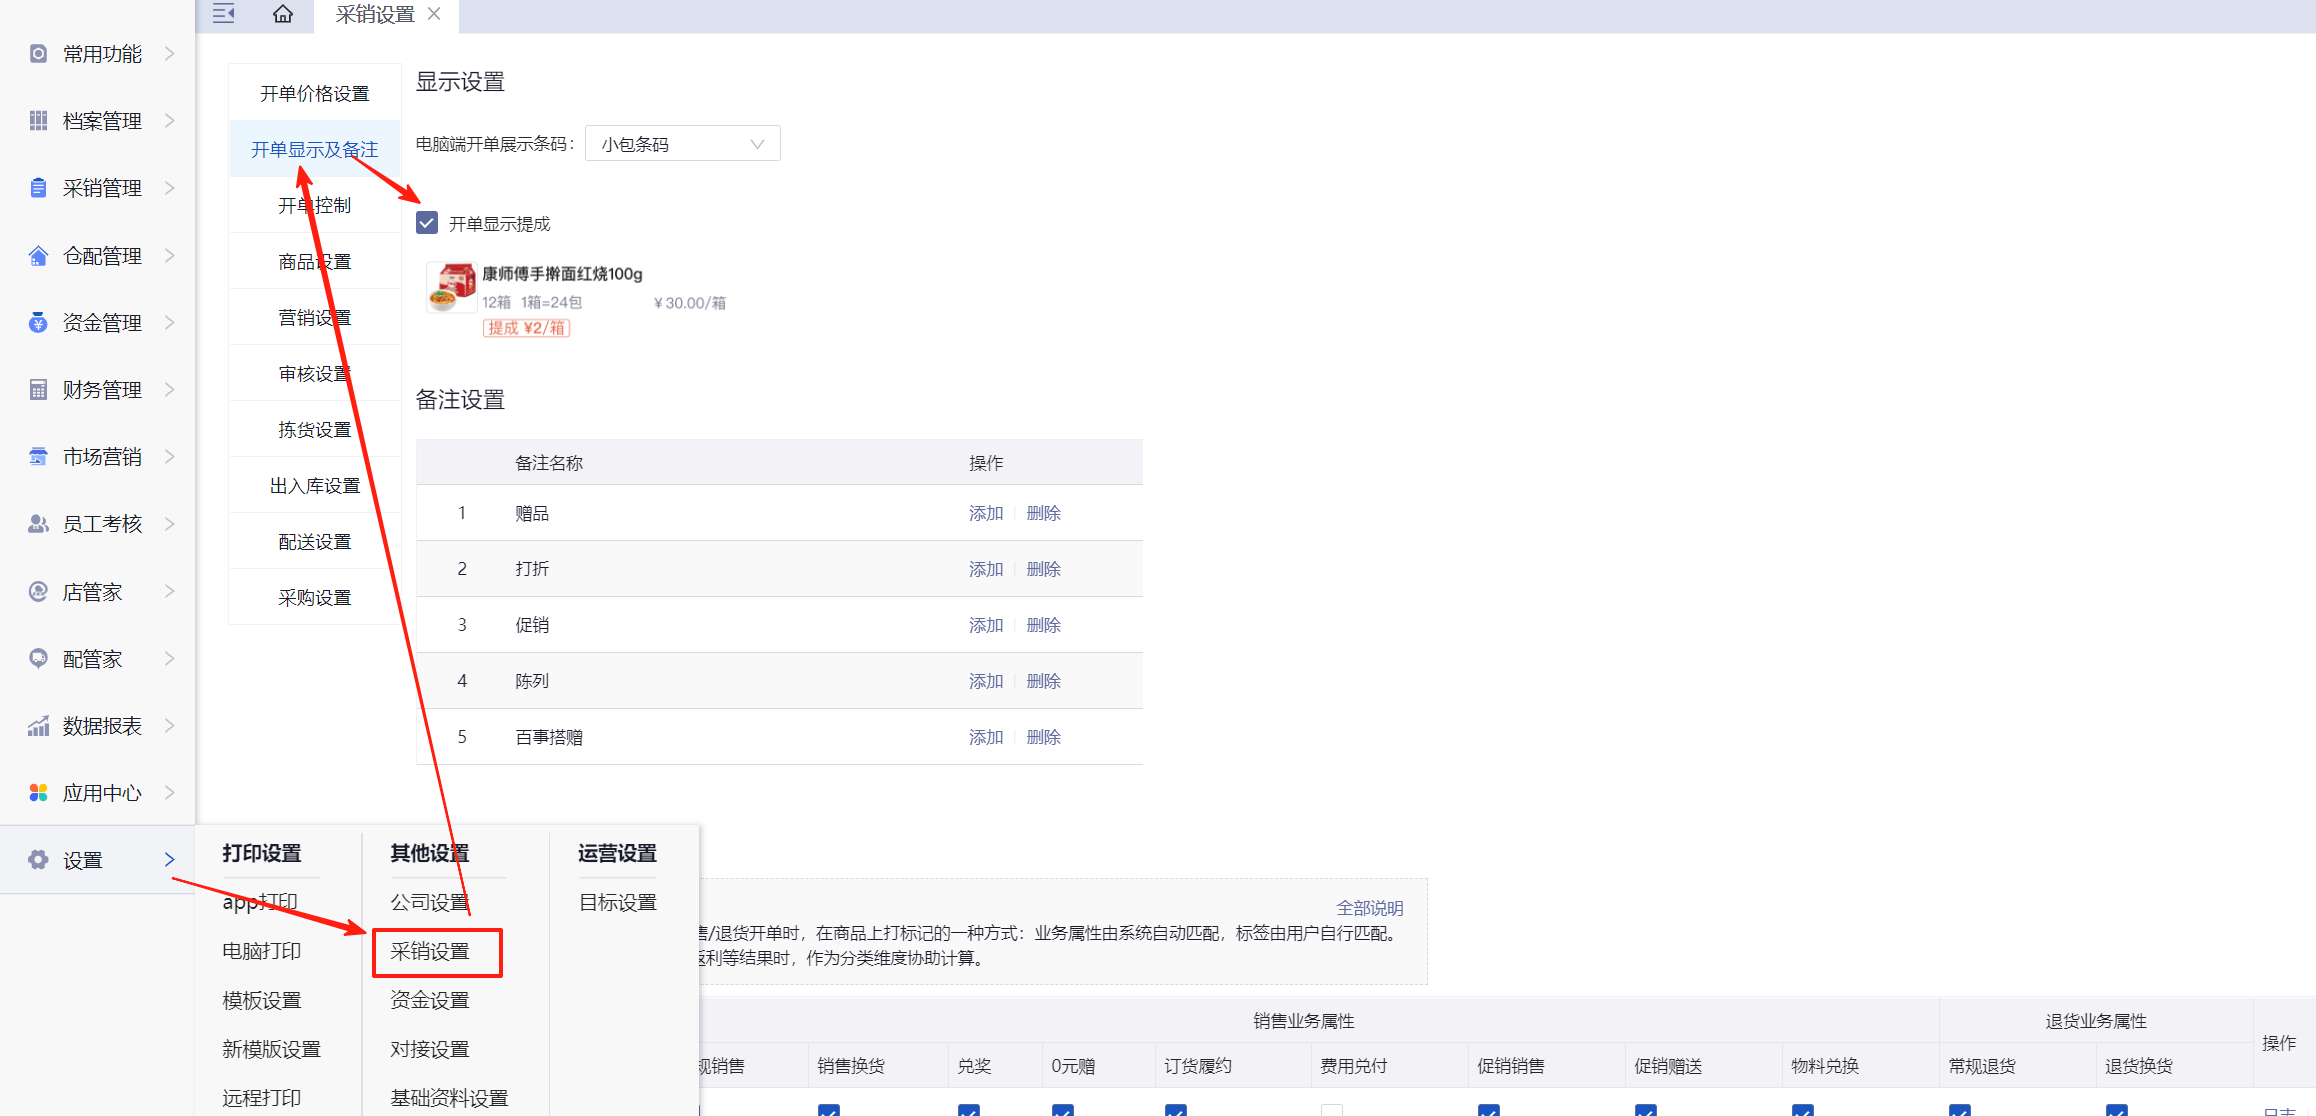Click the 设置 gear icon
2316x1116 pixels.
pos(38,860)
